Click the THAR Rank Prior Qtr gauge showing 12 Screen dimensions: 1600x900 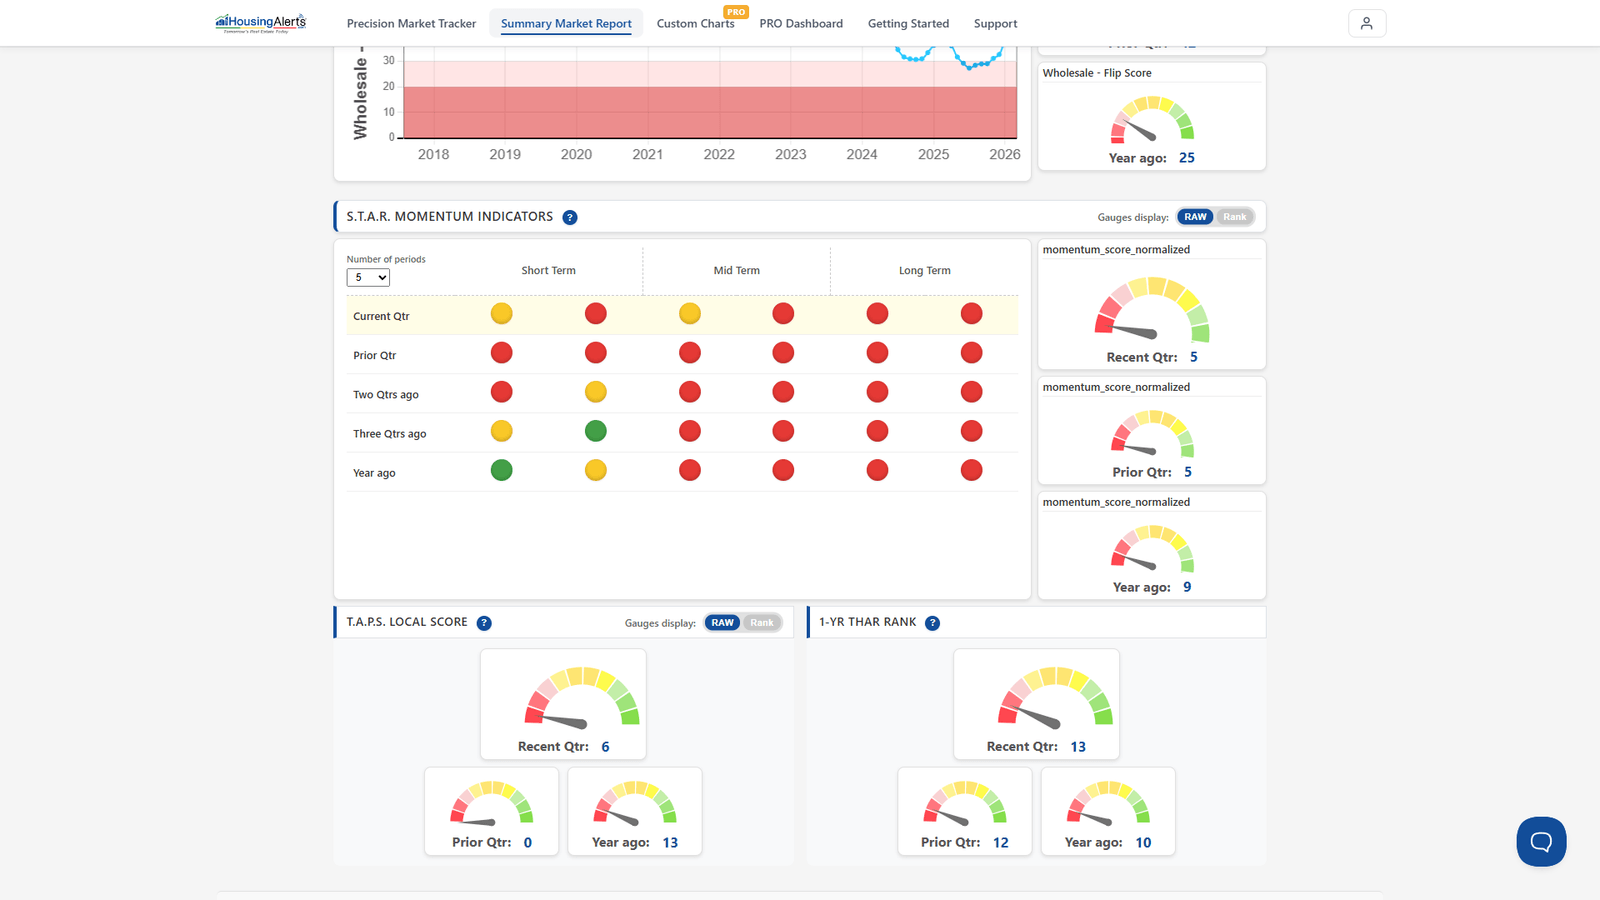tap(965, 803)
